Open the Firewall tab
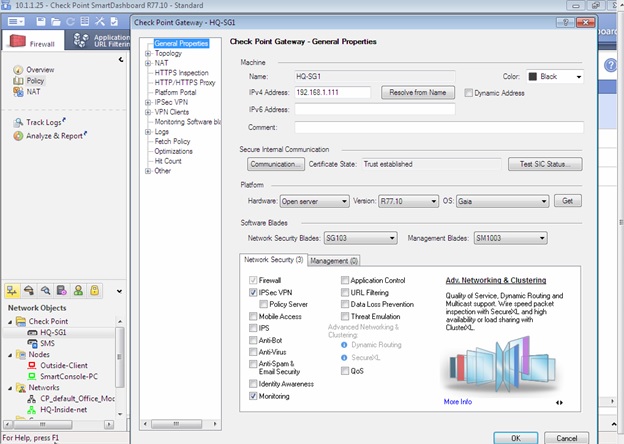This screenshot has height=444, width=624. (33, 41)
